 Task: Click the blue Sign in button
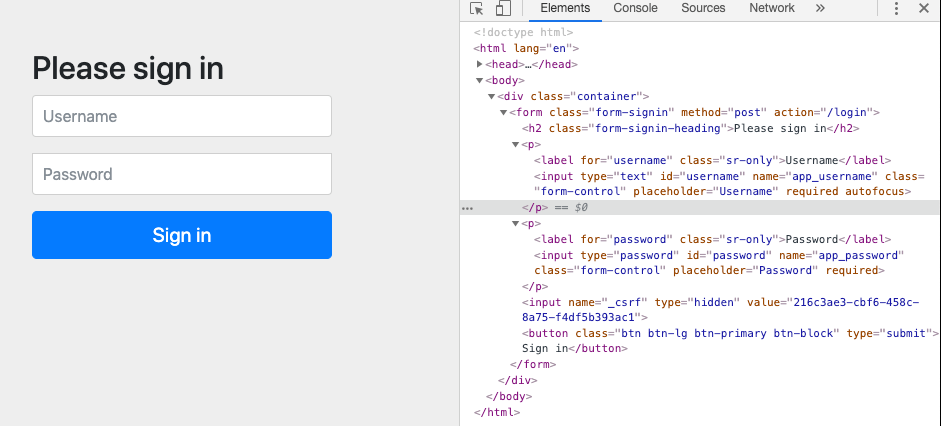pyautogui.click(x=182, y=235)
